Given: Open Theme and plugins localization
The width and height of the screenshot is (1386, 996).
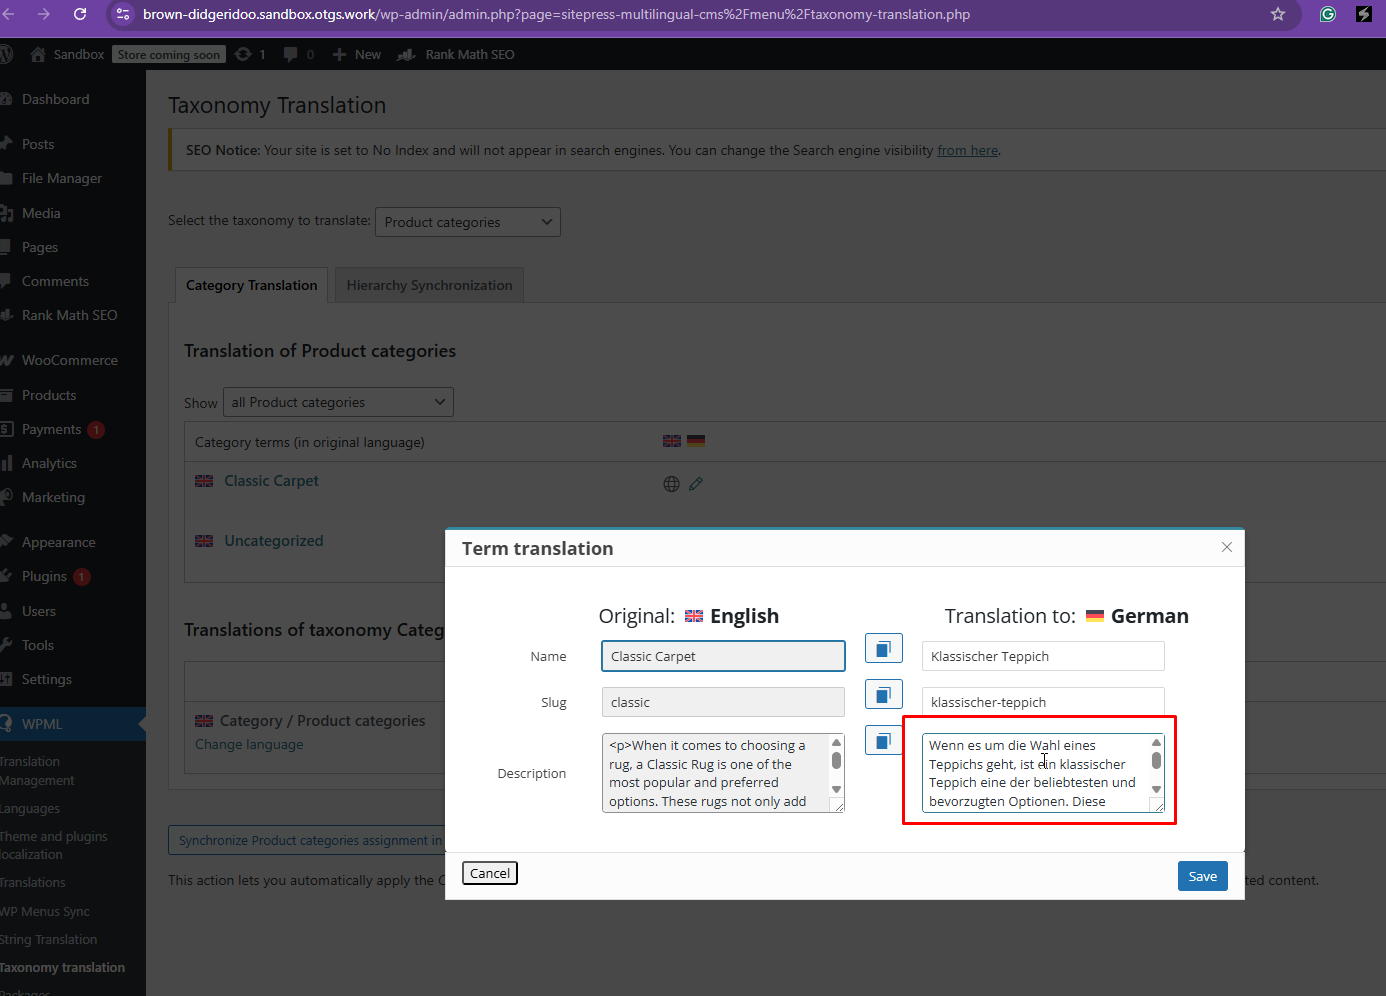Looking at the screenshot, I should pos(54,845).
